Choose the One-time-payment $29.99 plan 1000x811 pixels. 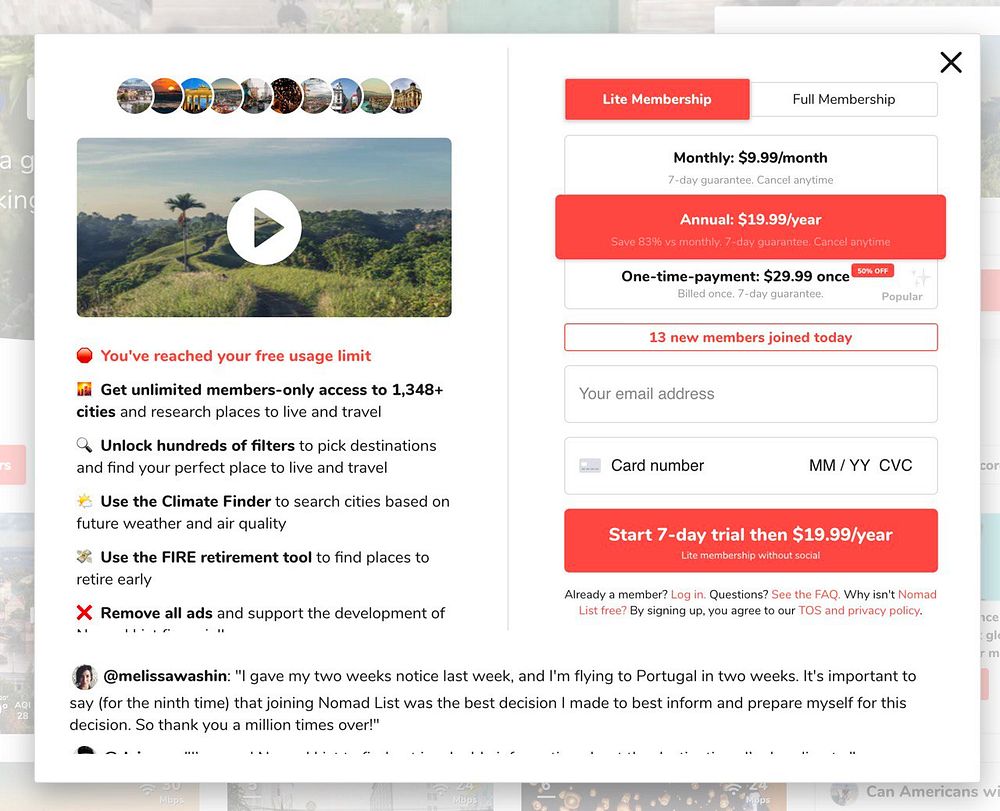click(x=751, y=284)
